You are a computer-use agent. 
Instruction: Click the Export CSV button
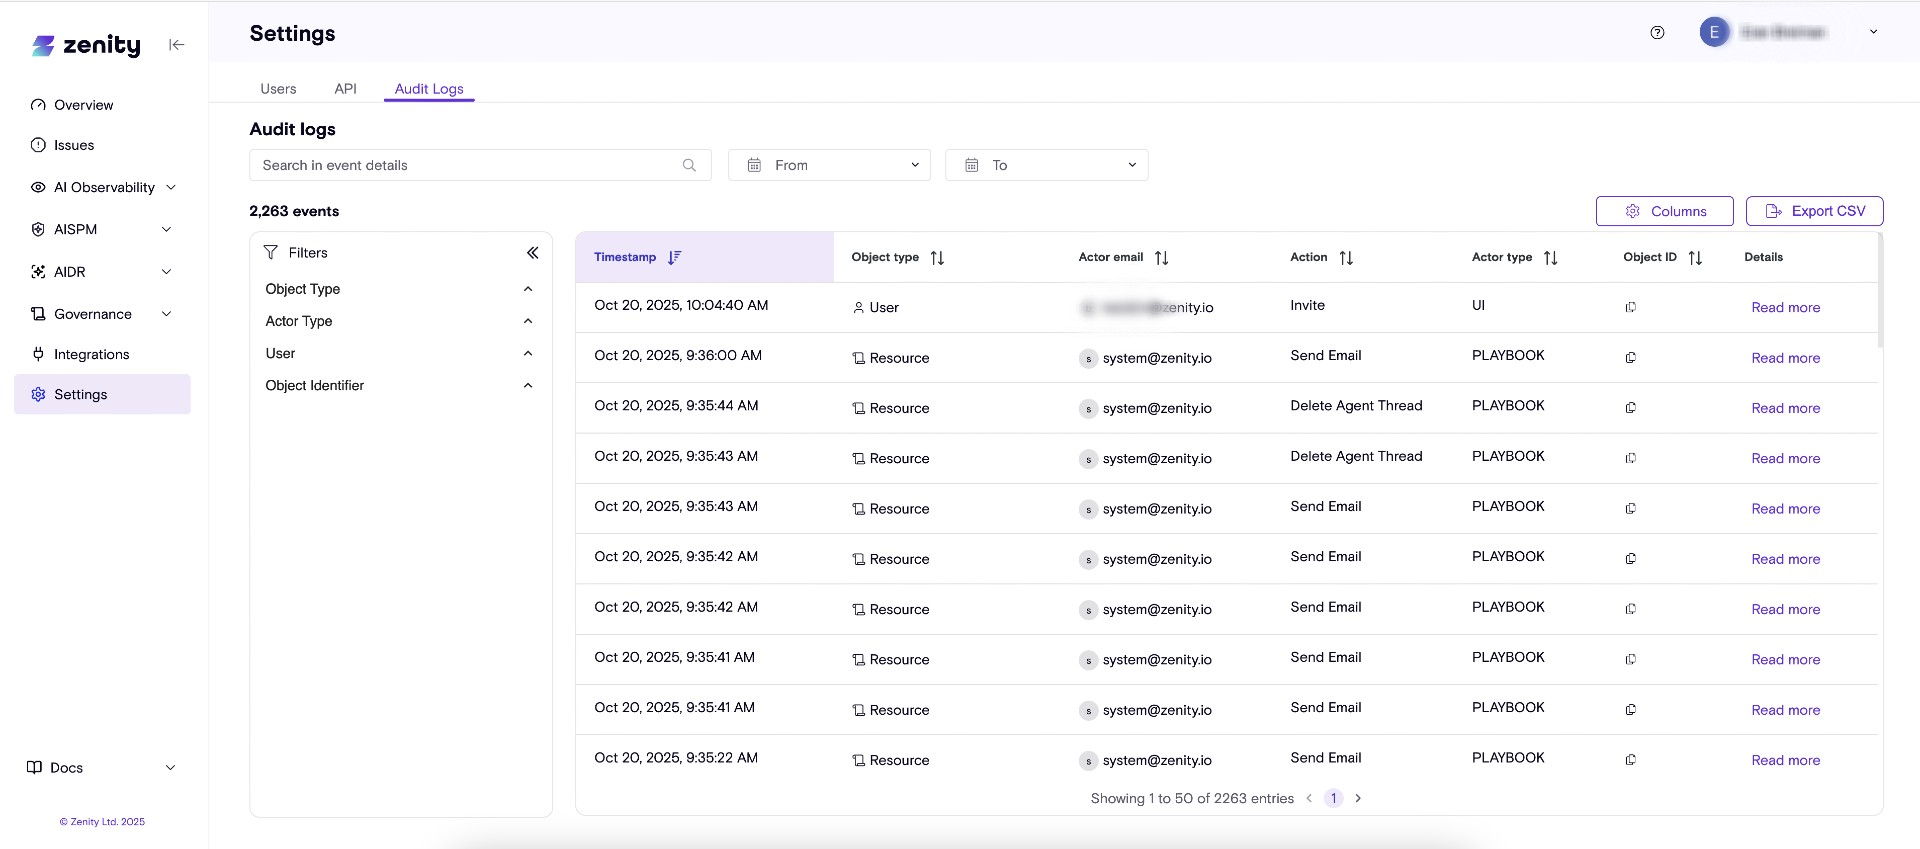pyautogui.click(x=1814, y=211)
